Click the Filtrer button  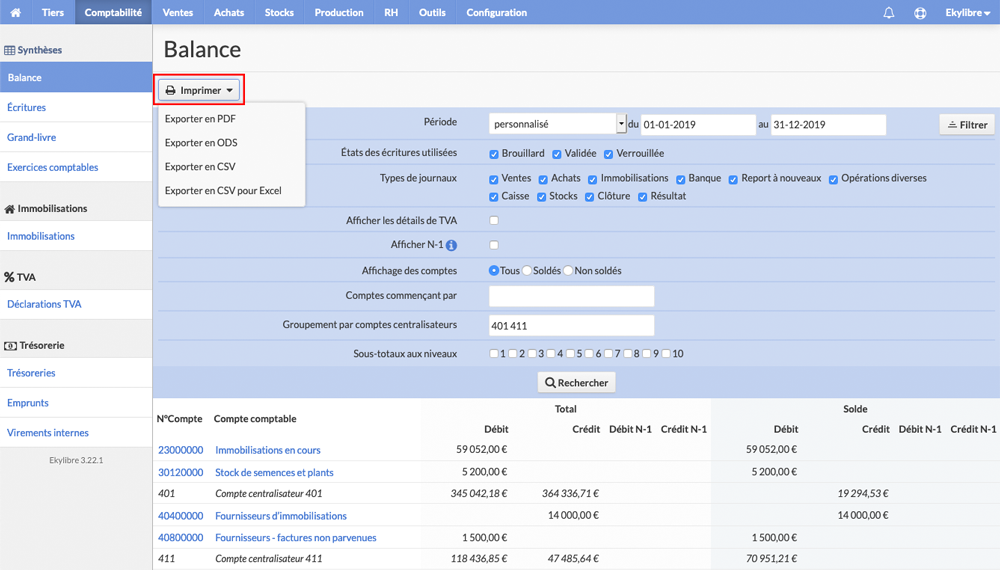967,124
